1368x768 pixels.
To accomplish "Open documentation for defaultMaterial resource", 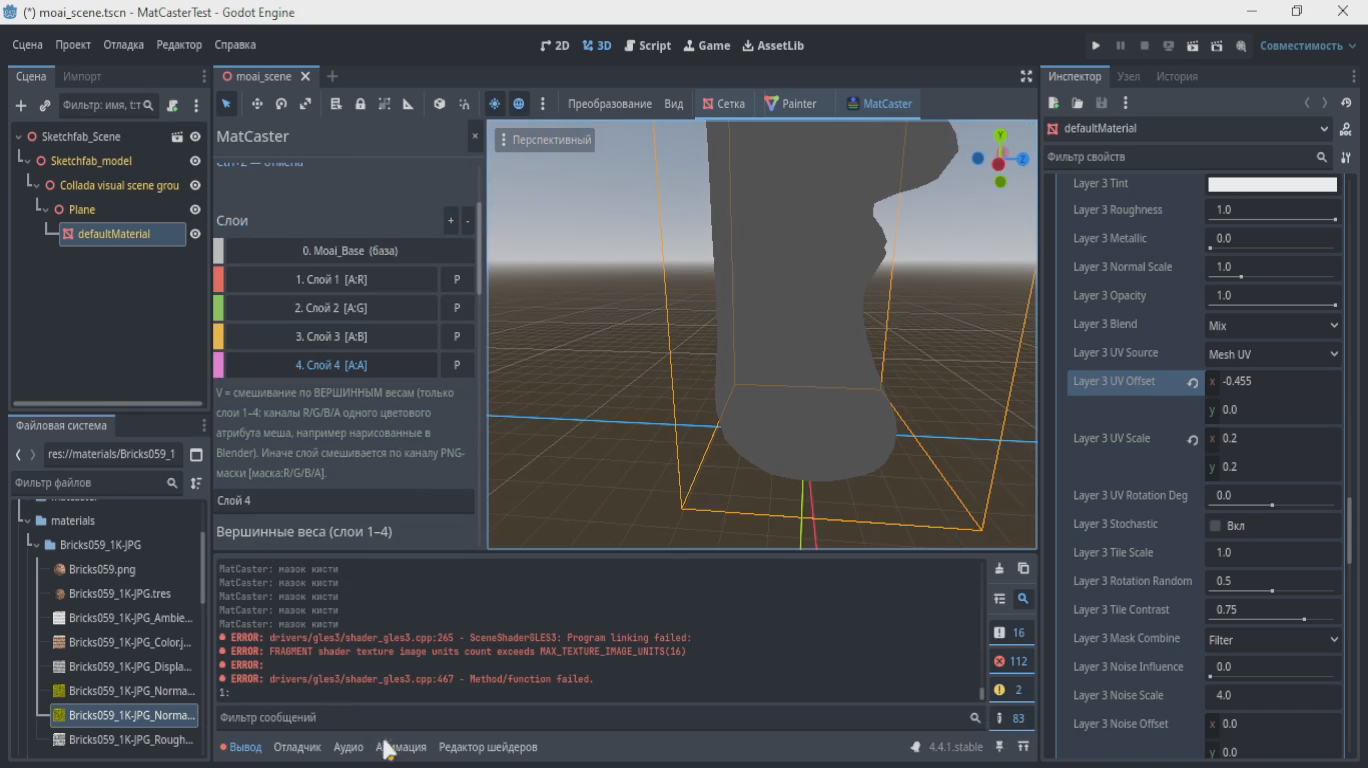I will (1346, 129).
